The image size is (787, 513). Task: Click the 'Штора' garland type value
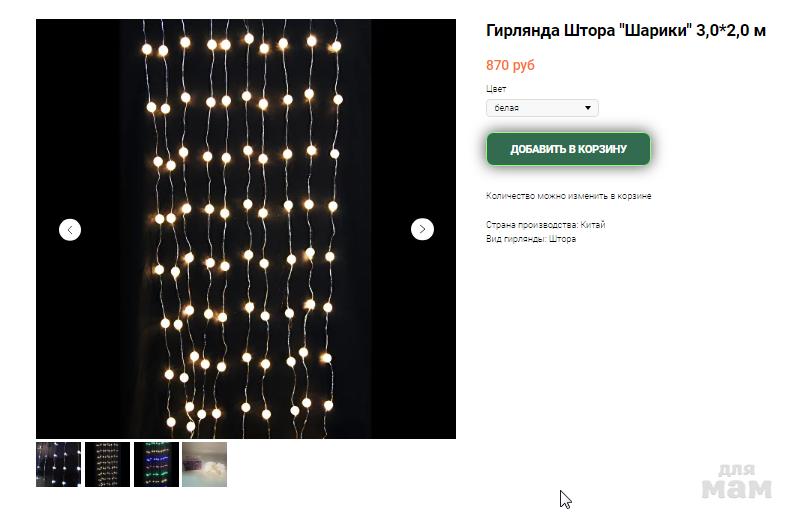coord(562,239)
